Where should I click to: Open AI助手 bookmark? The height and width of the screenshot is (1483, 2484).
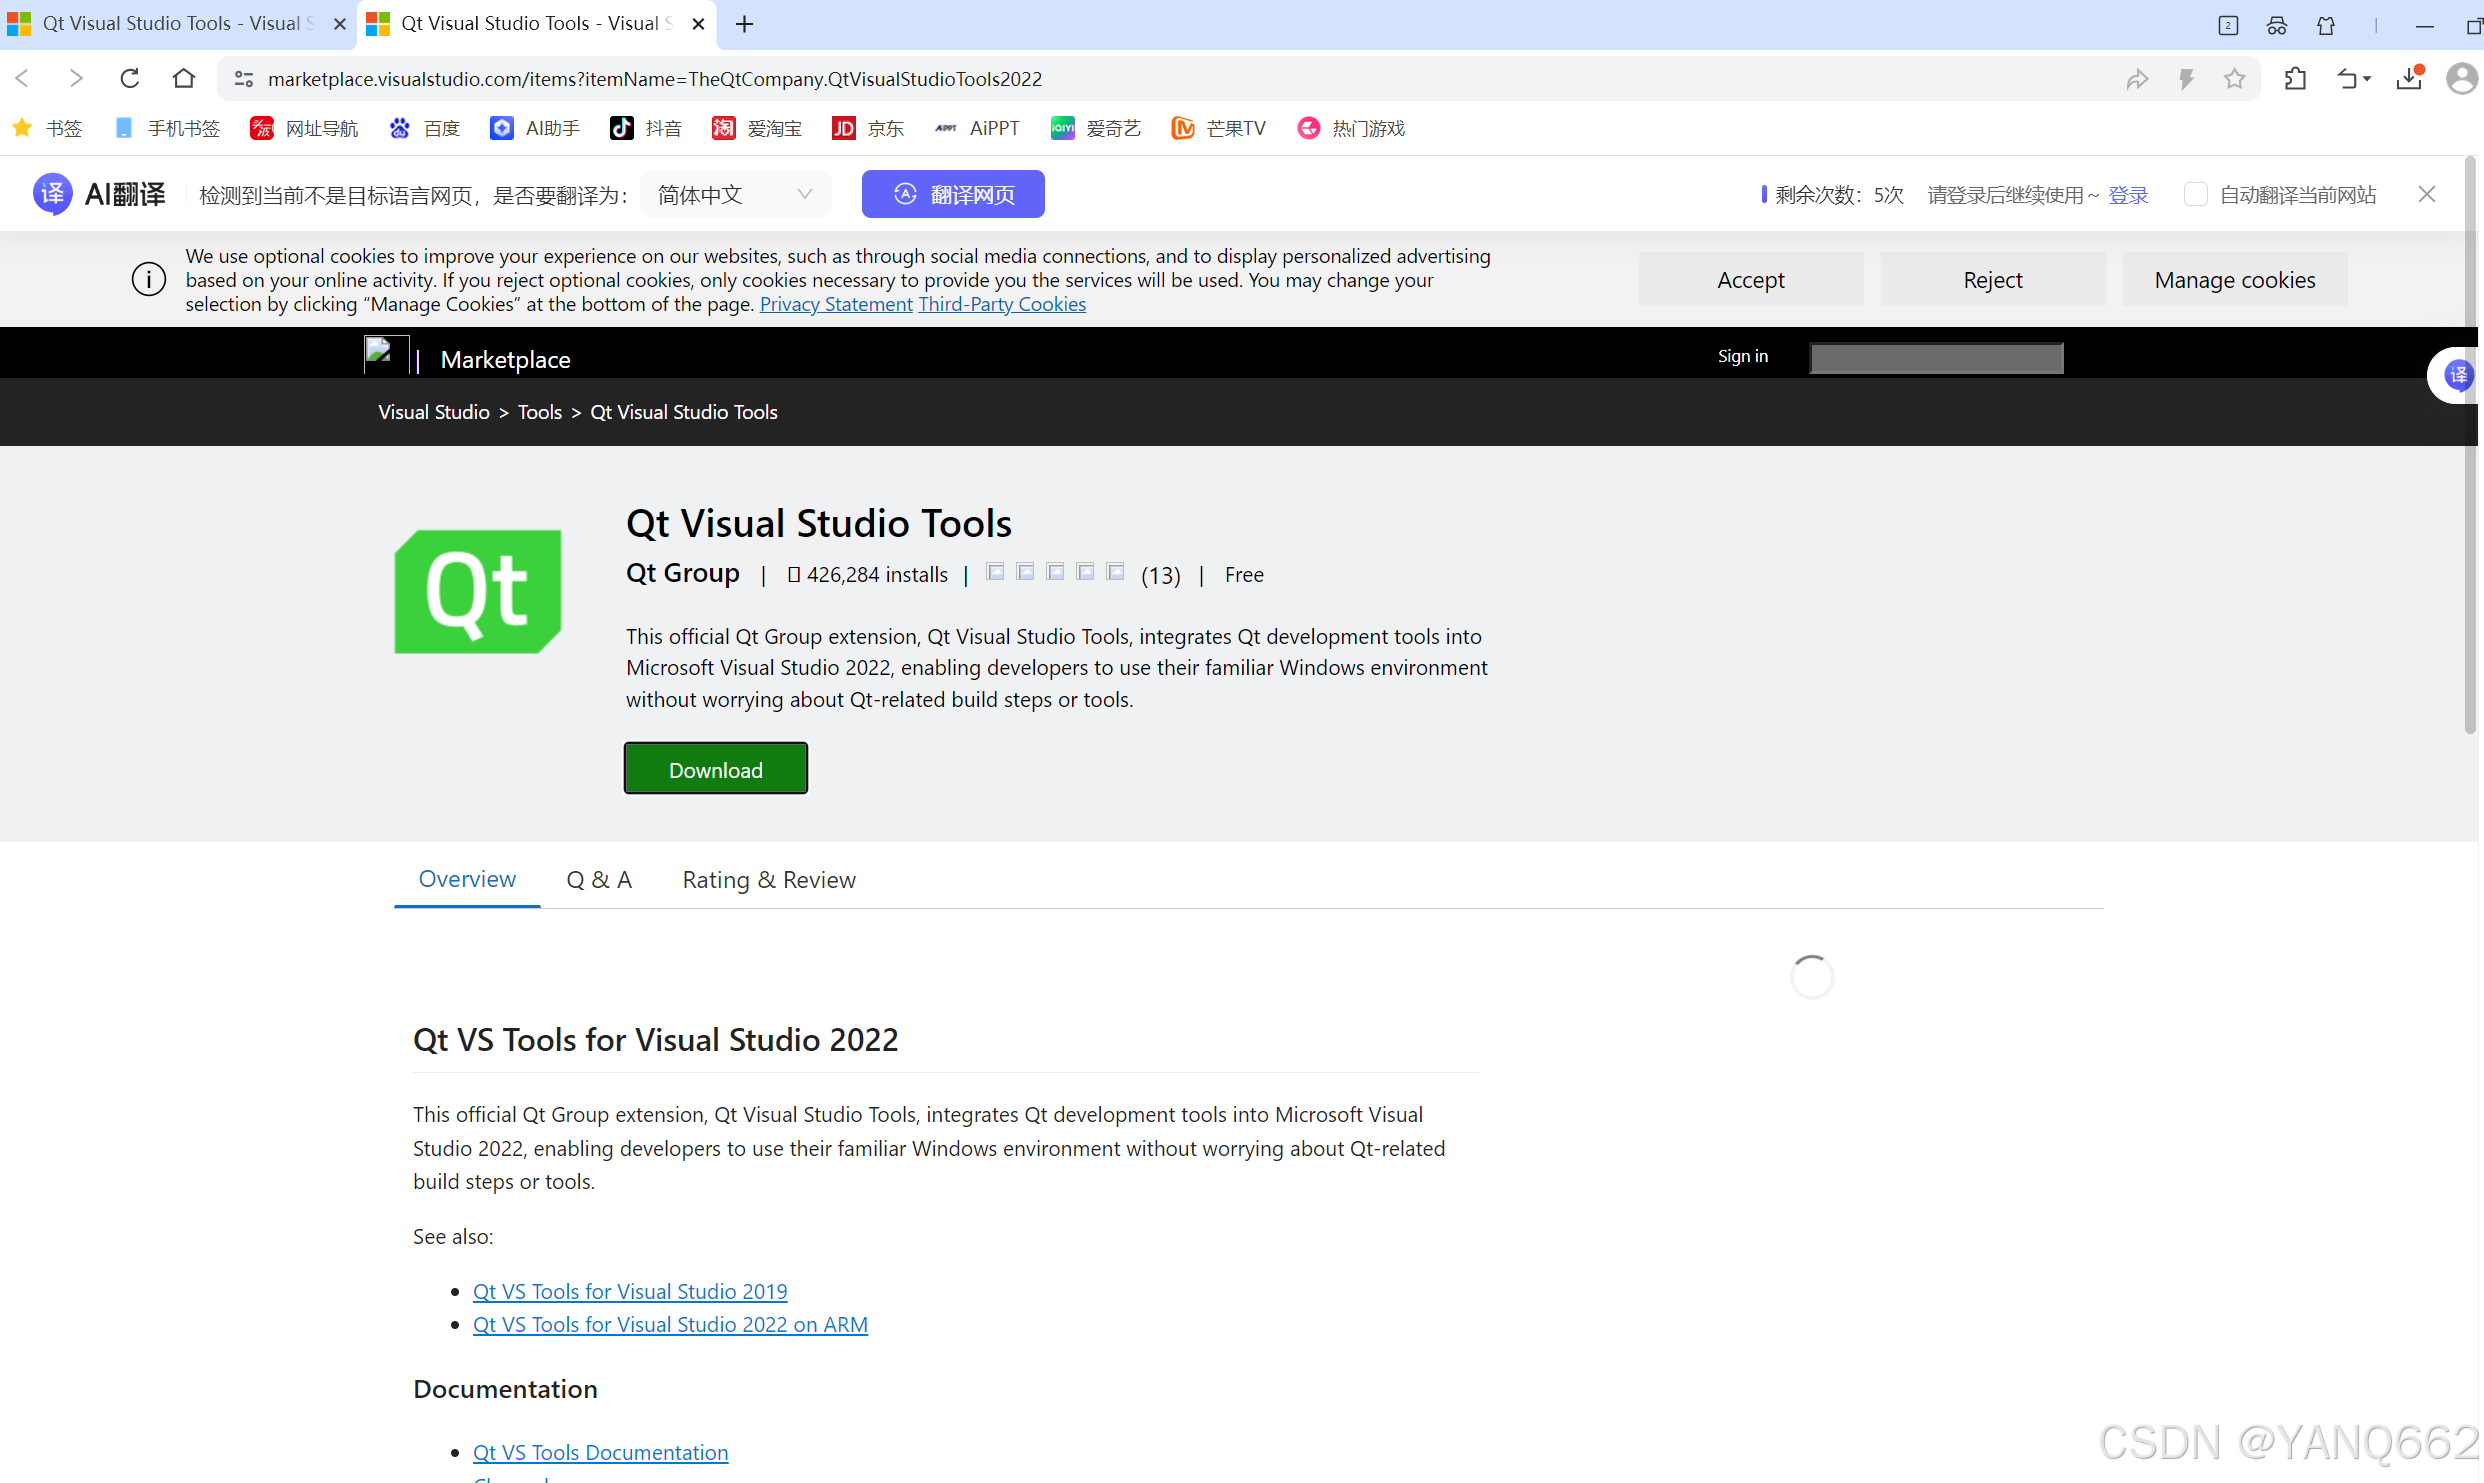(535, 128)
